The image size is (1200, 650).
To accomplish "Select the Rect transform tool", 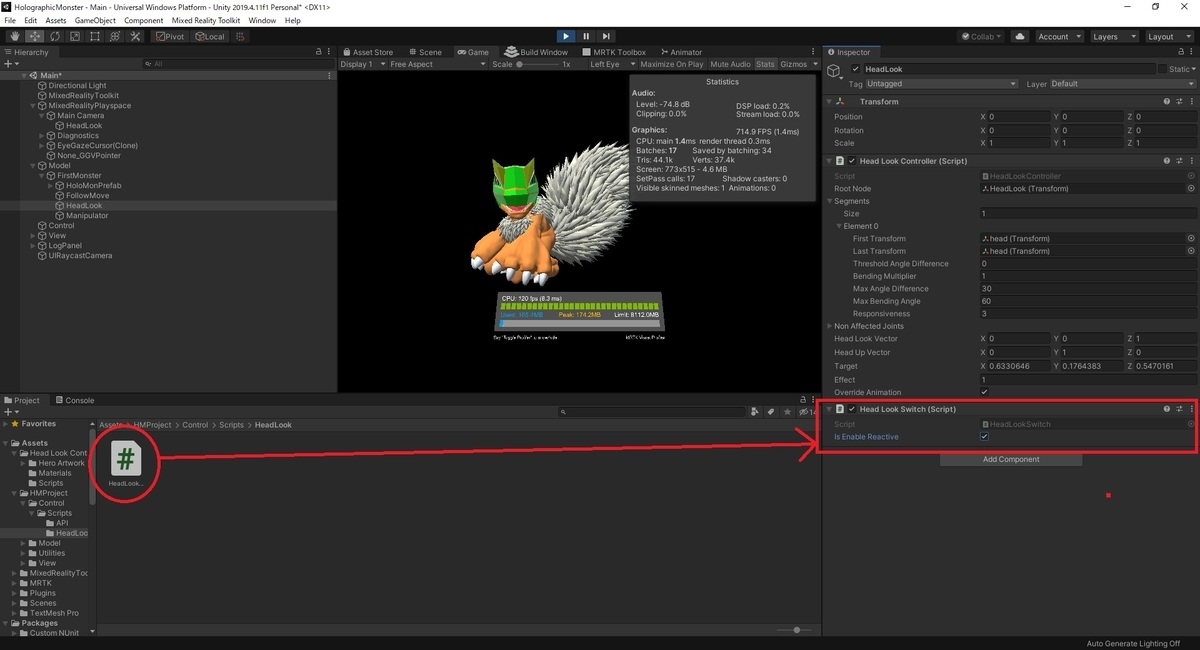I will click(x=94, y=36).
